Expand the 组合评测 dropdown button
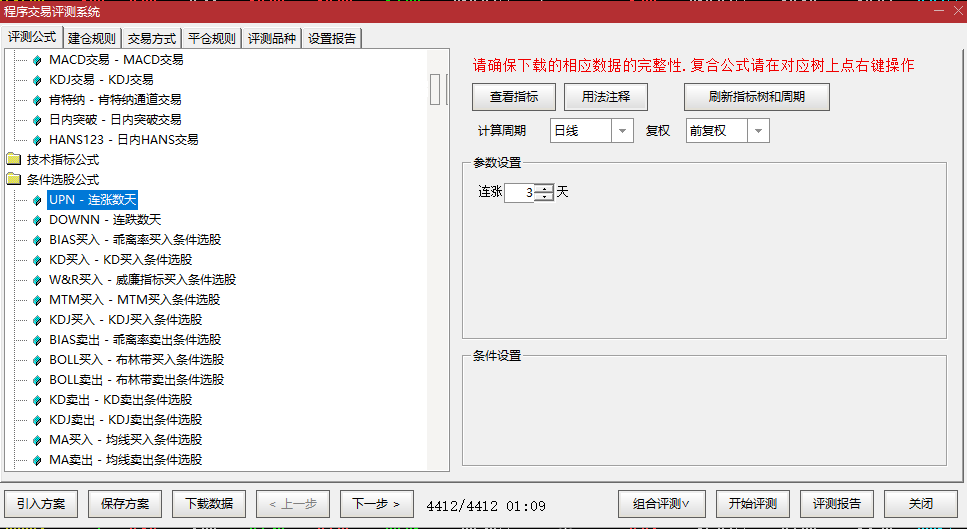Viewport: 967px width, 529px height. coord(661,504)
